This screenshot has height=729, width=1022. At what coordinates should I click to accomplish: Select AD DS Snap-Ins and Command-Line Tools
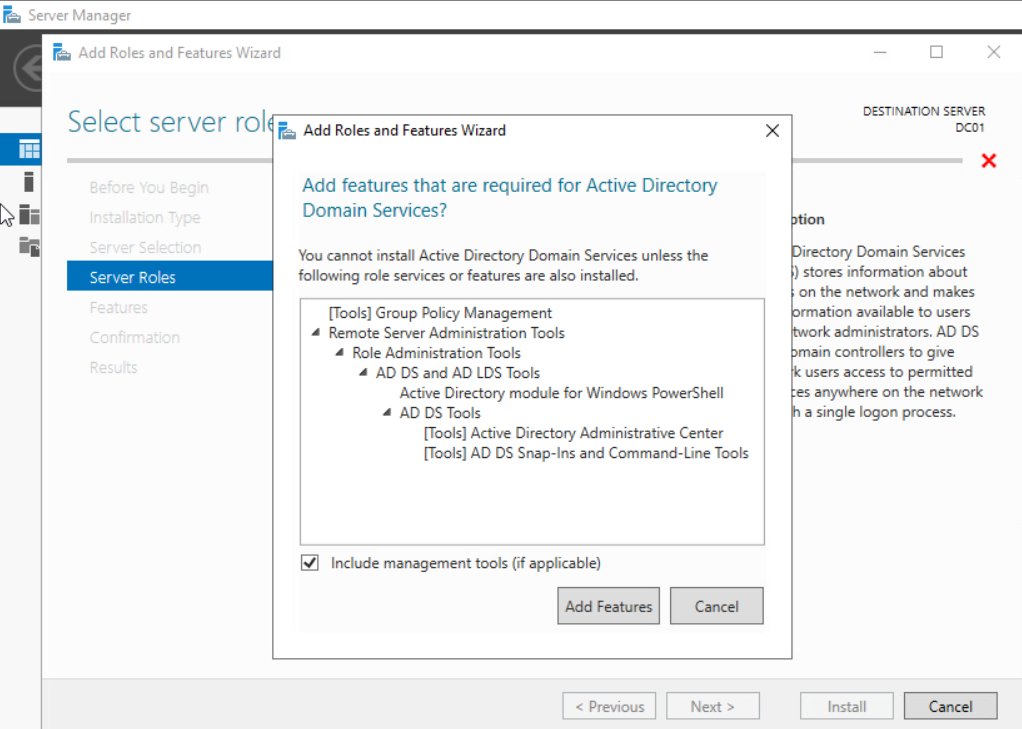586,453
